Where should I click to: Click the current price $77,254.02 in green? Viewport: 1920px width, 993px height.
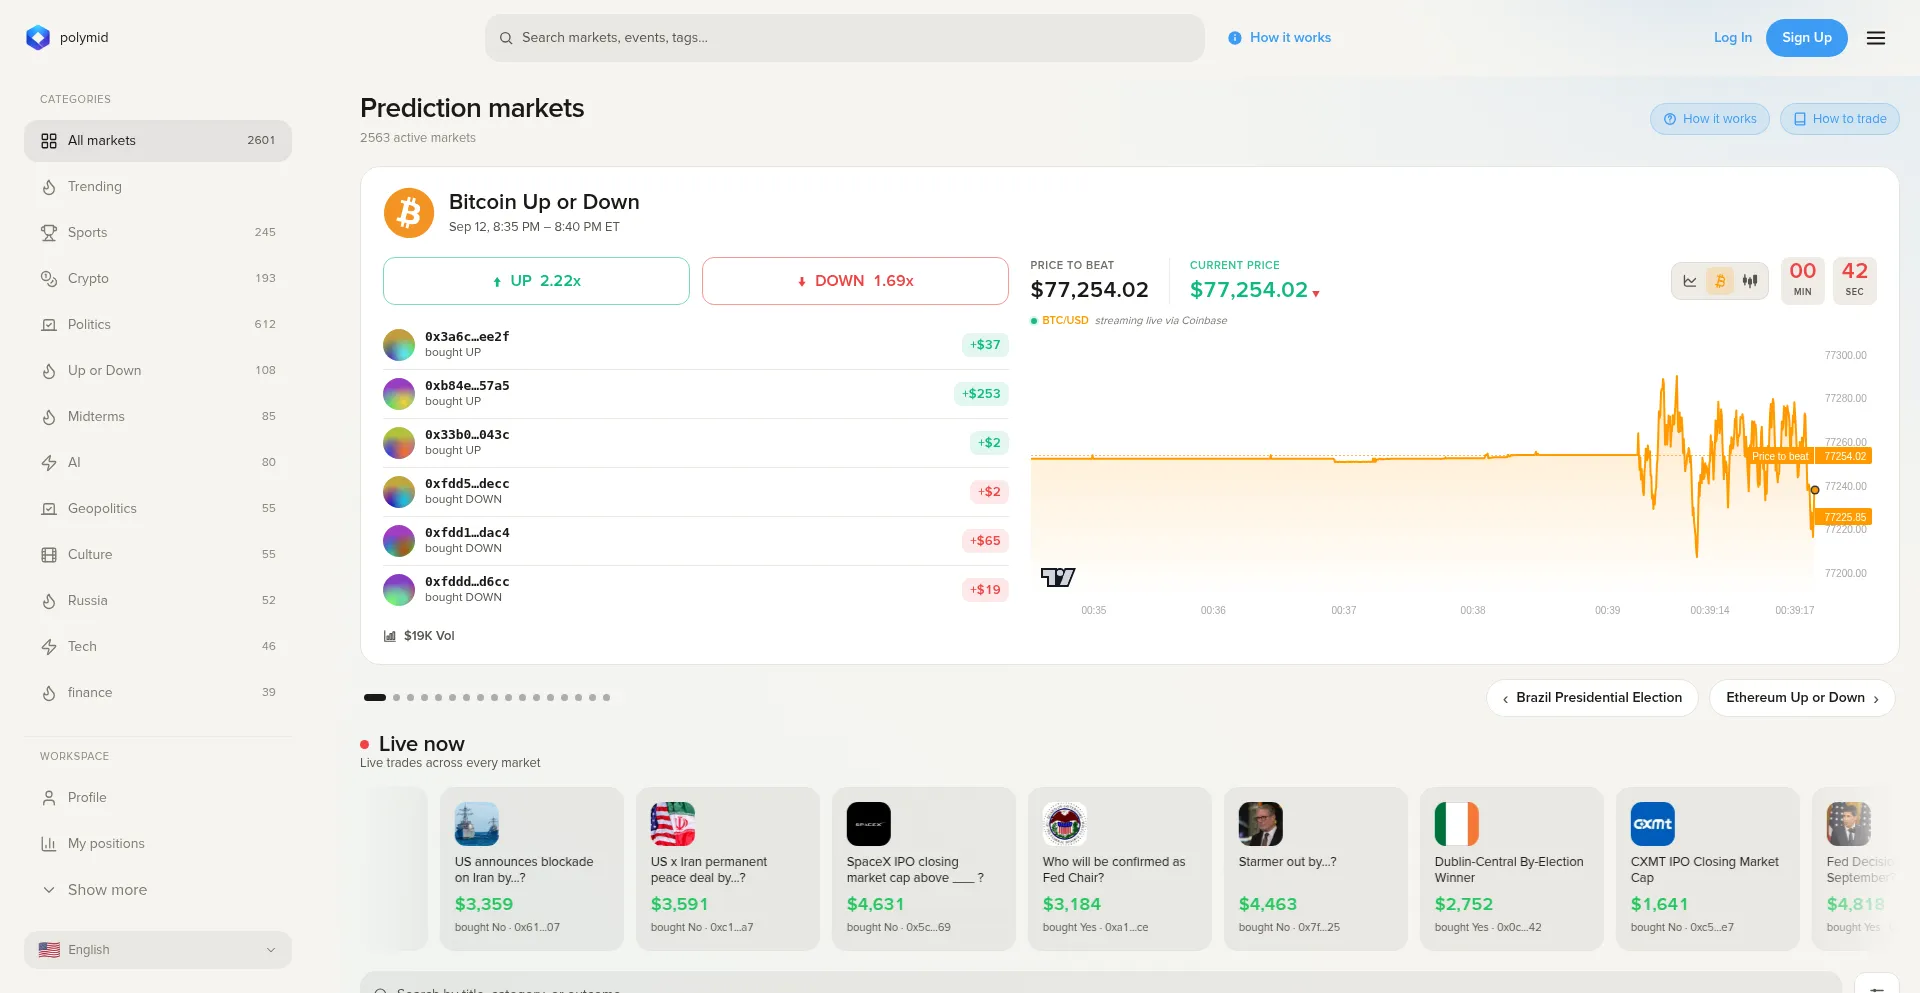tap(1249, 290)
